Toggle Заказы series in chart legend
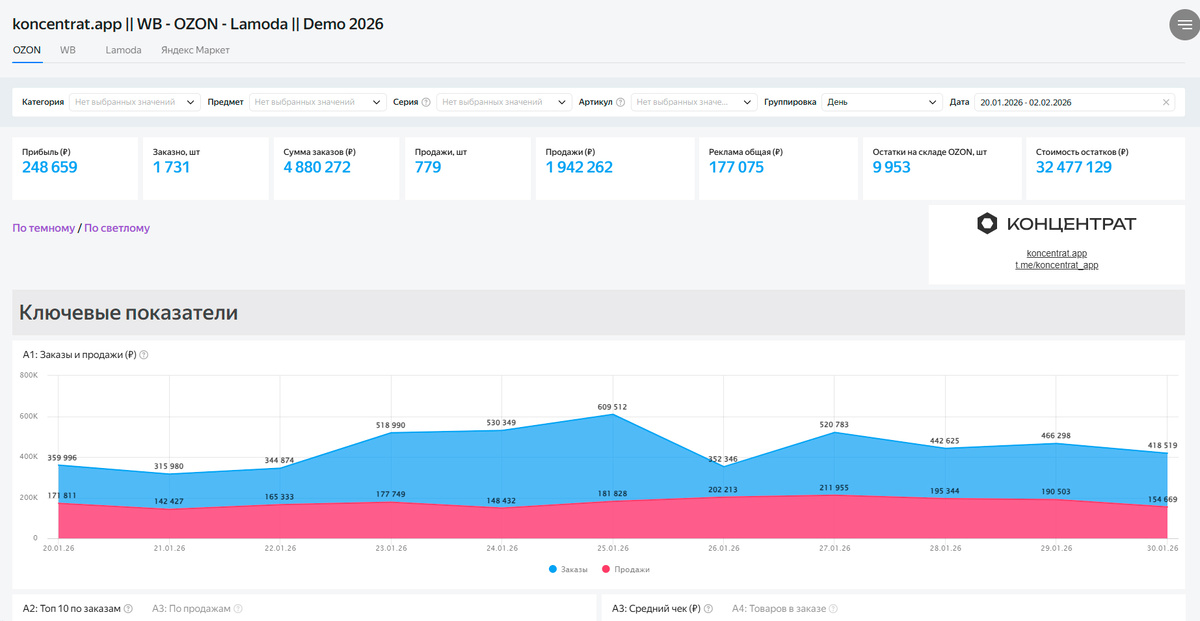 tap(568, 569)
